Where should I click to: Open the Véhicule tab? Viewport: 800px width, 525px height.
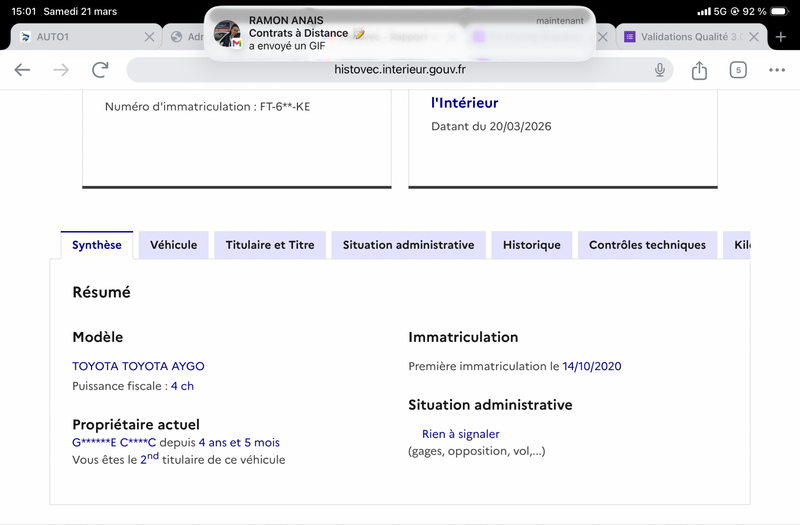point(174,245)
